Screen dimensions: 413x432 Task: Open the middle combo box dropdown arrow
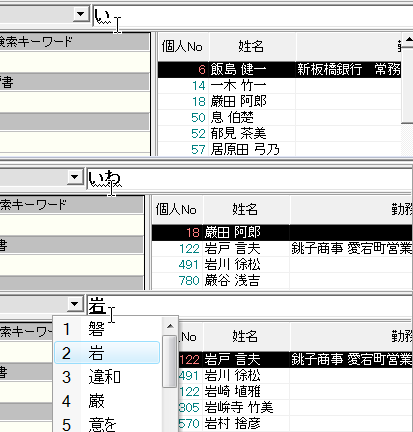click(x=75, y=177)
